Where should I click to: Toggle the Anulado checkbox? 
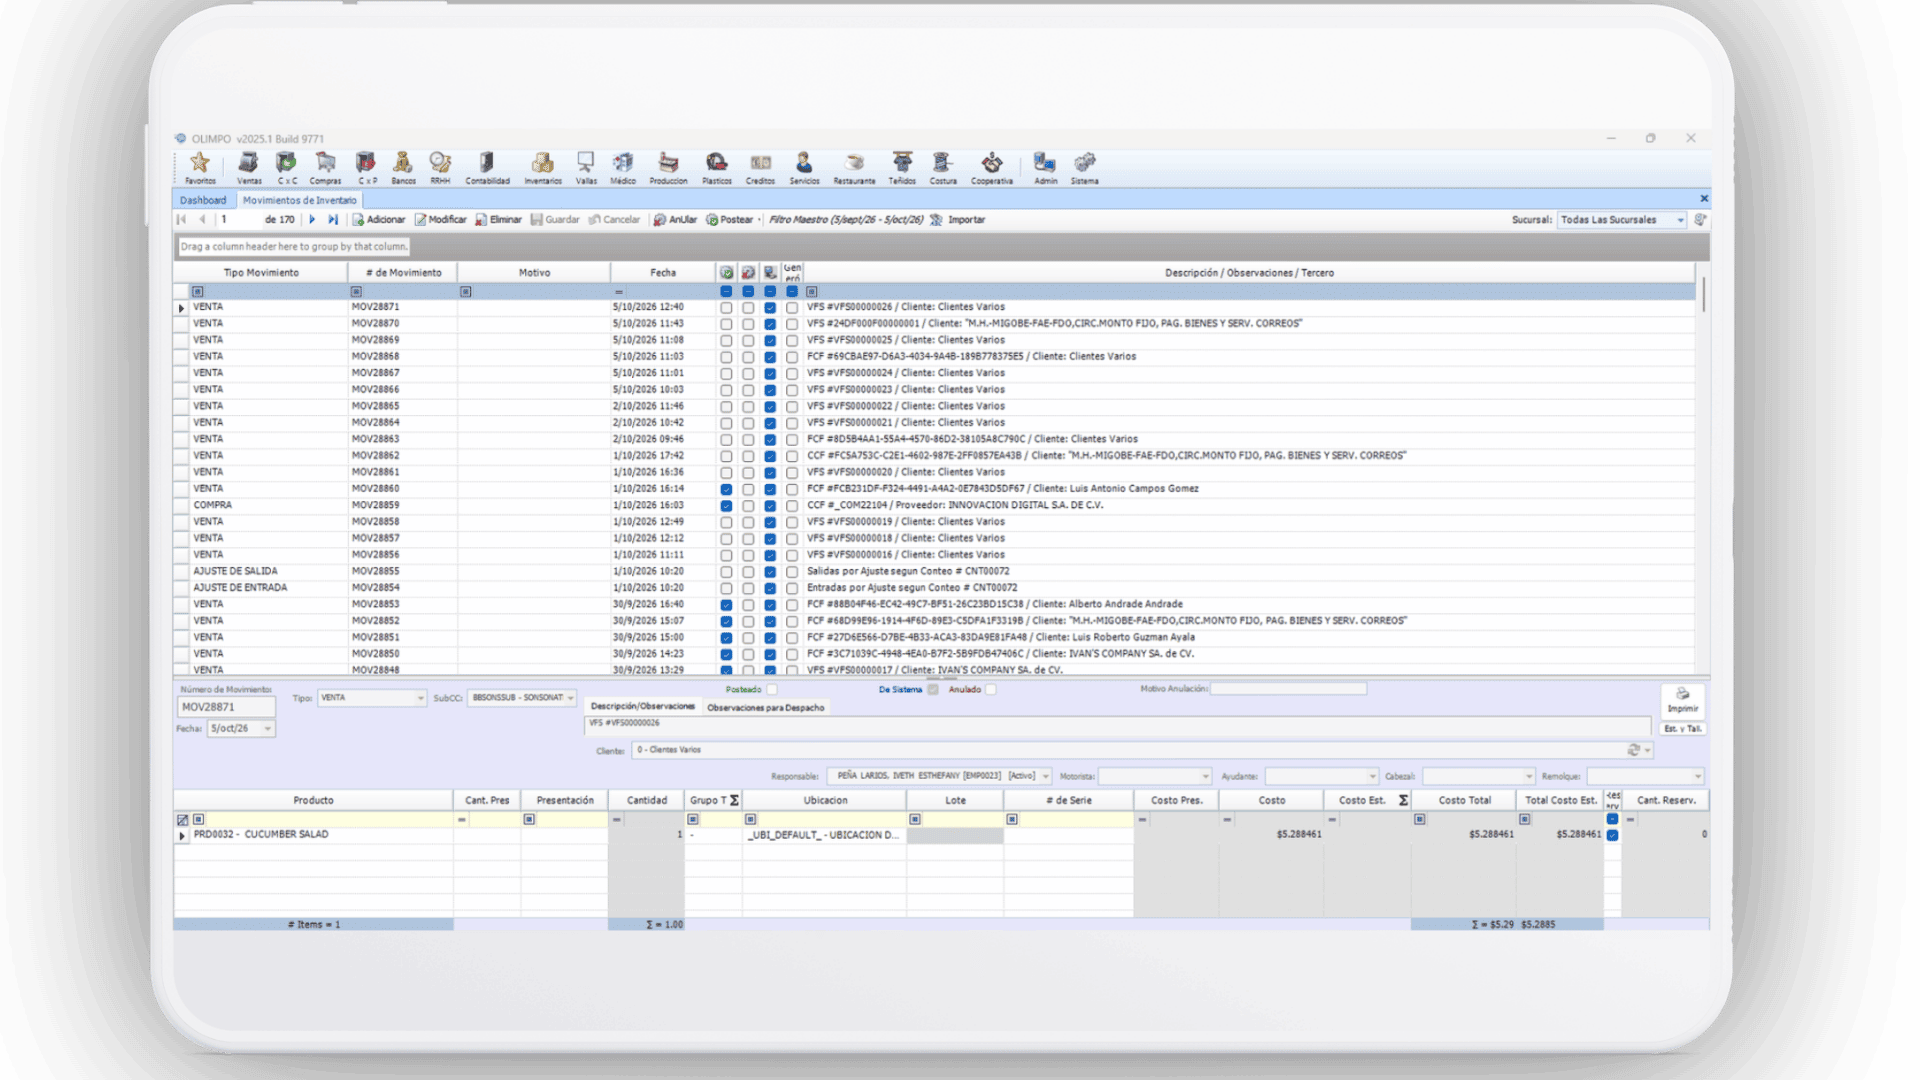pyautogui.click(x=991, y=689)
